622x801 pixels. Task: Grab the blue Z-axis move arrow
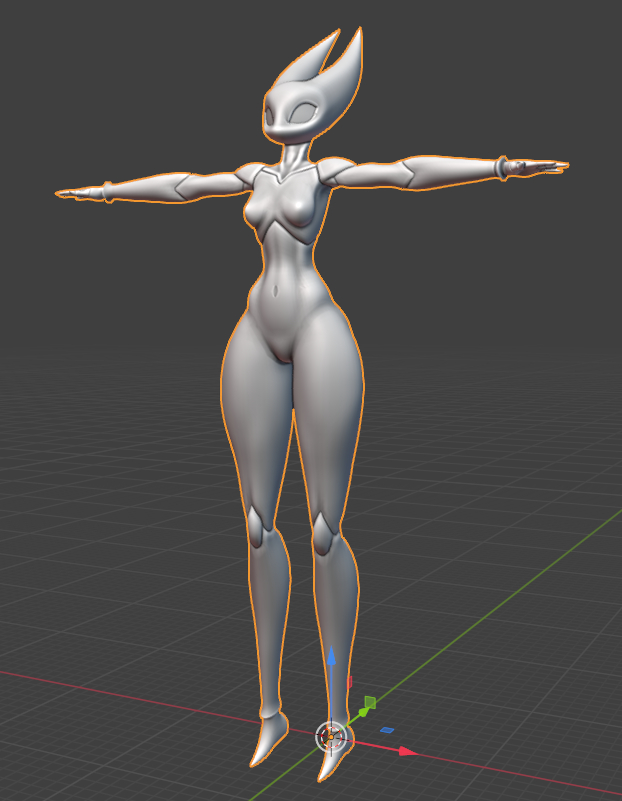pos(332,658)
